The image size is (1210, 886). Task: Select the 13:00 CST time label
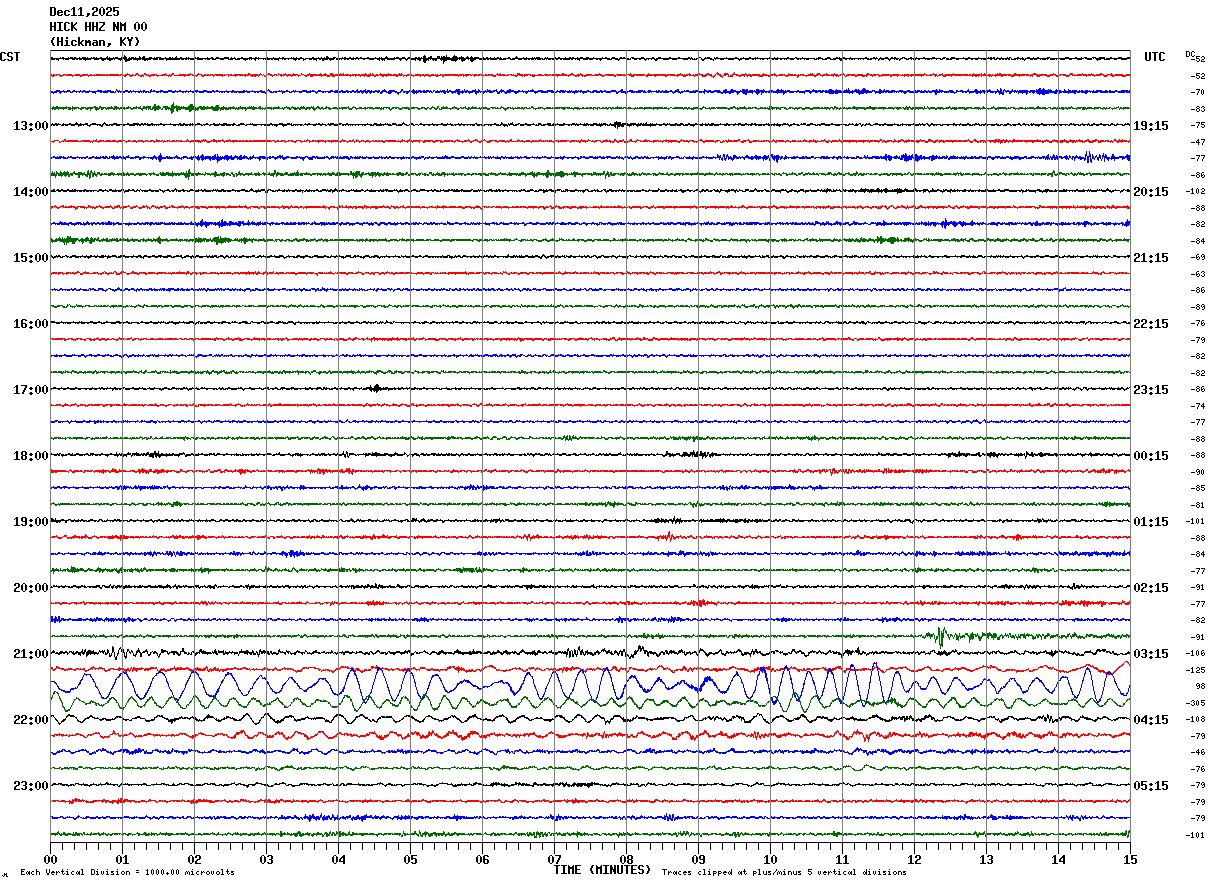pos(30,126)
